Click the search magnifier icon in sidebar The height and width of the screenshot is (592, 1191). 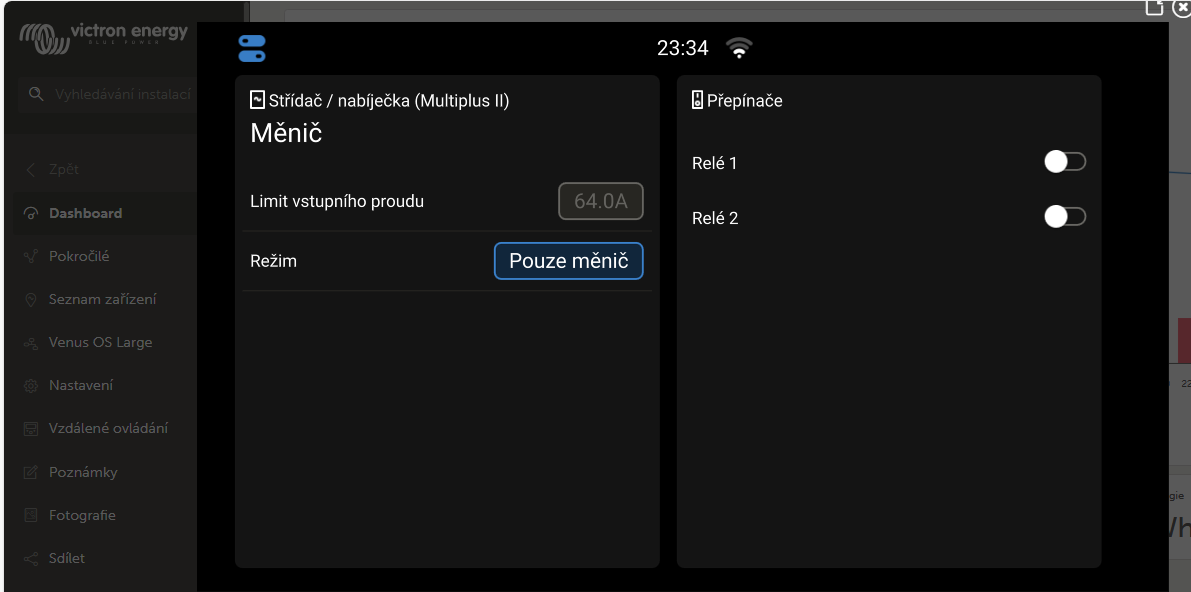(x=36, y=94)
